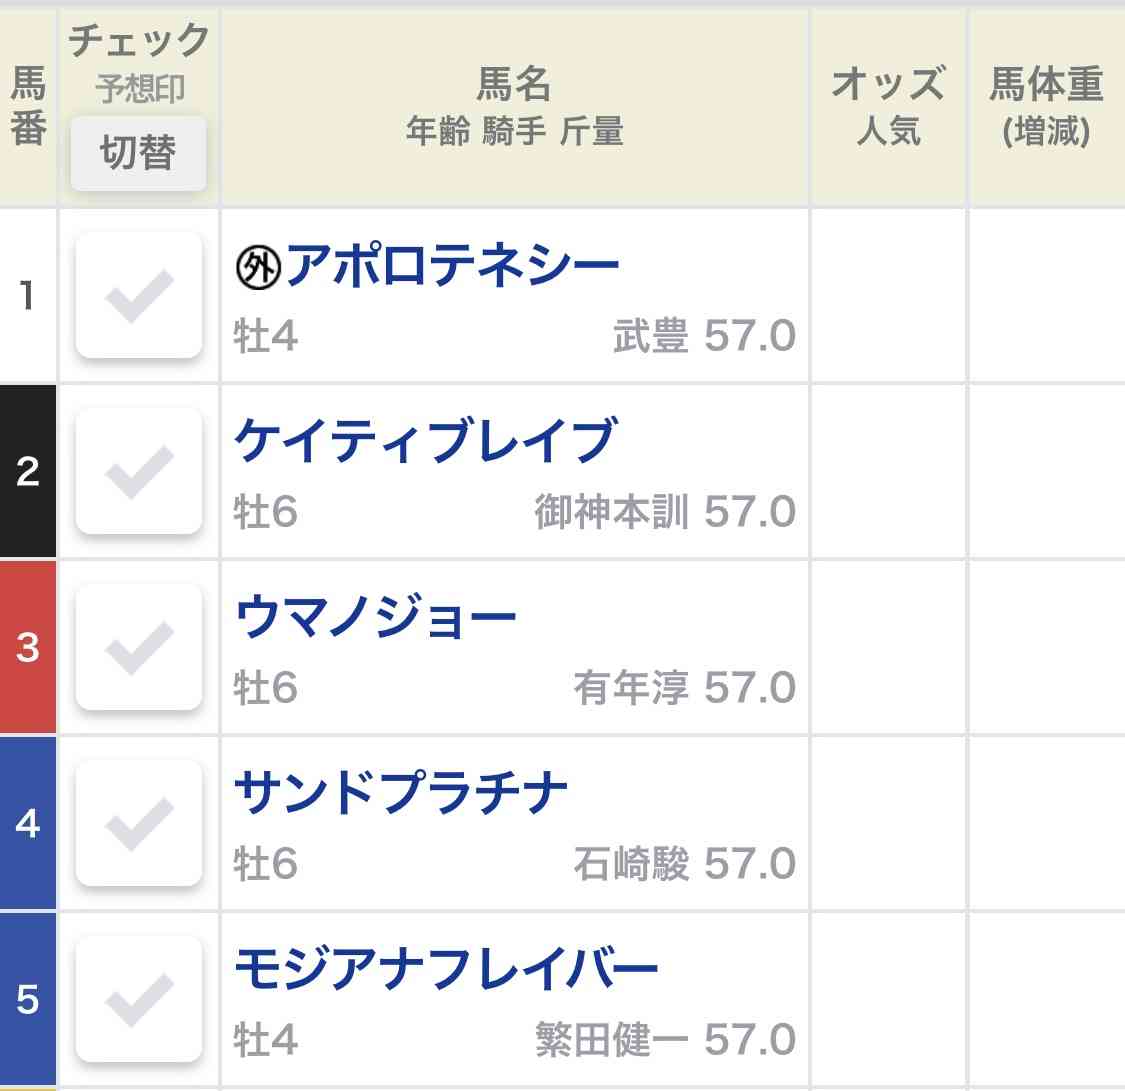Tick the check box for ケイティブレイブ
The height and width of the screenshot is (1091, 1125).
(x=138, y=471)
